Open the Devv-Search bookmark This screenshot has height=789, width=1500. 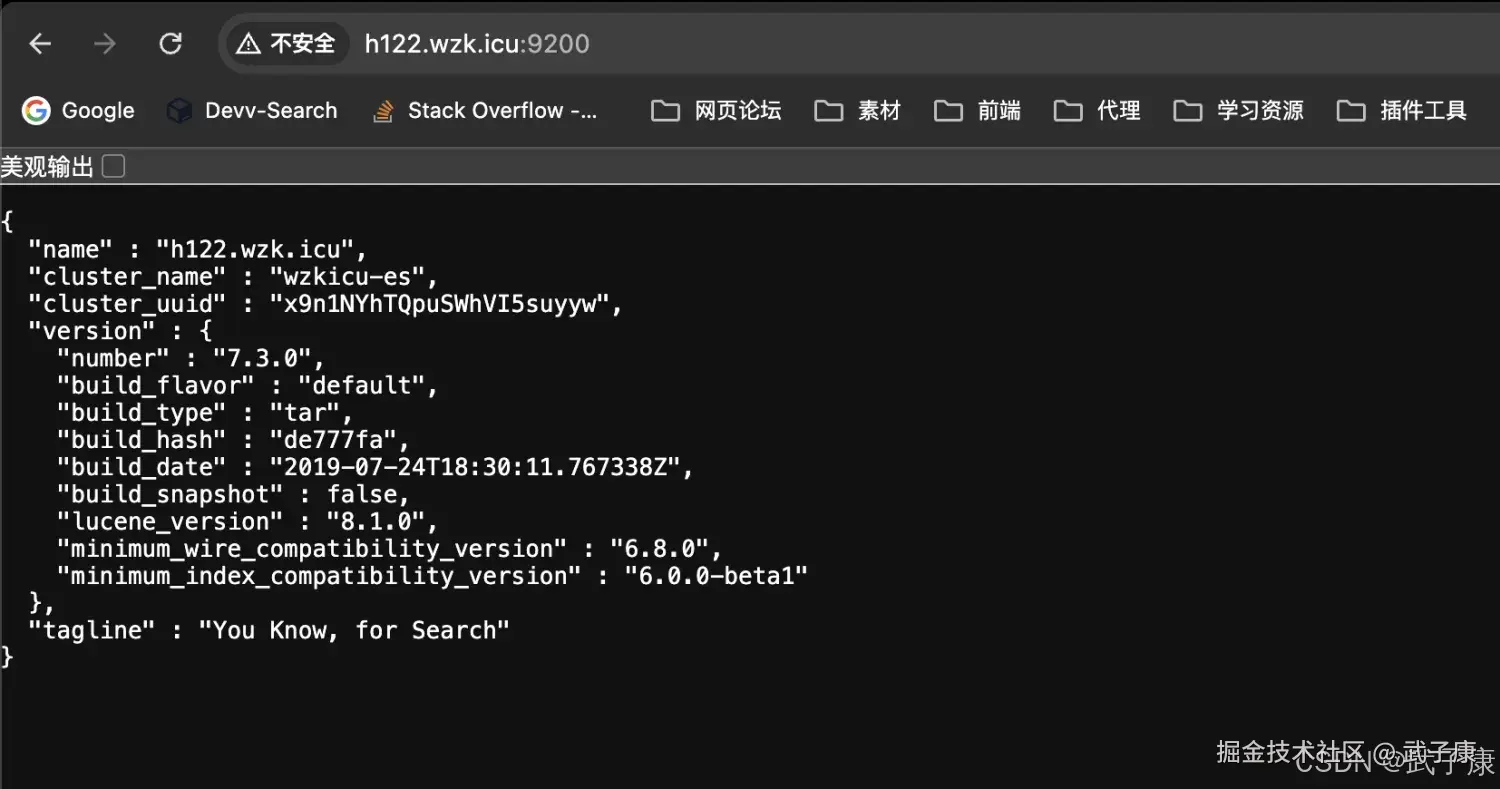click(252, 110)
